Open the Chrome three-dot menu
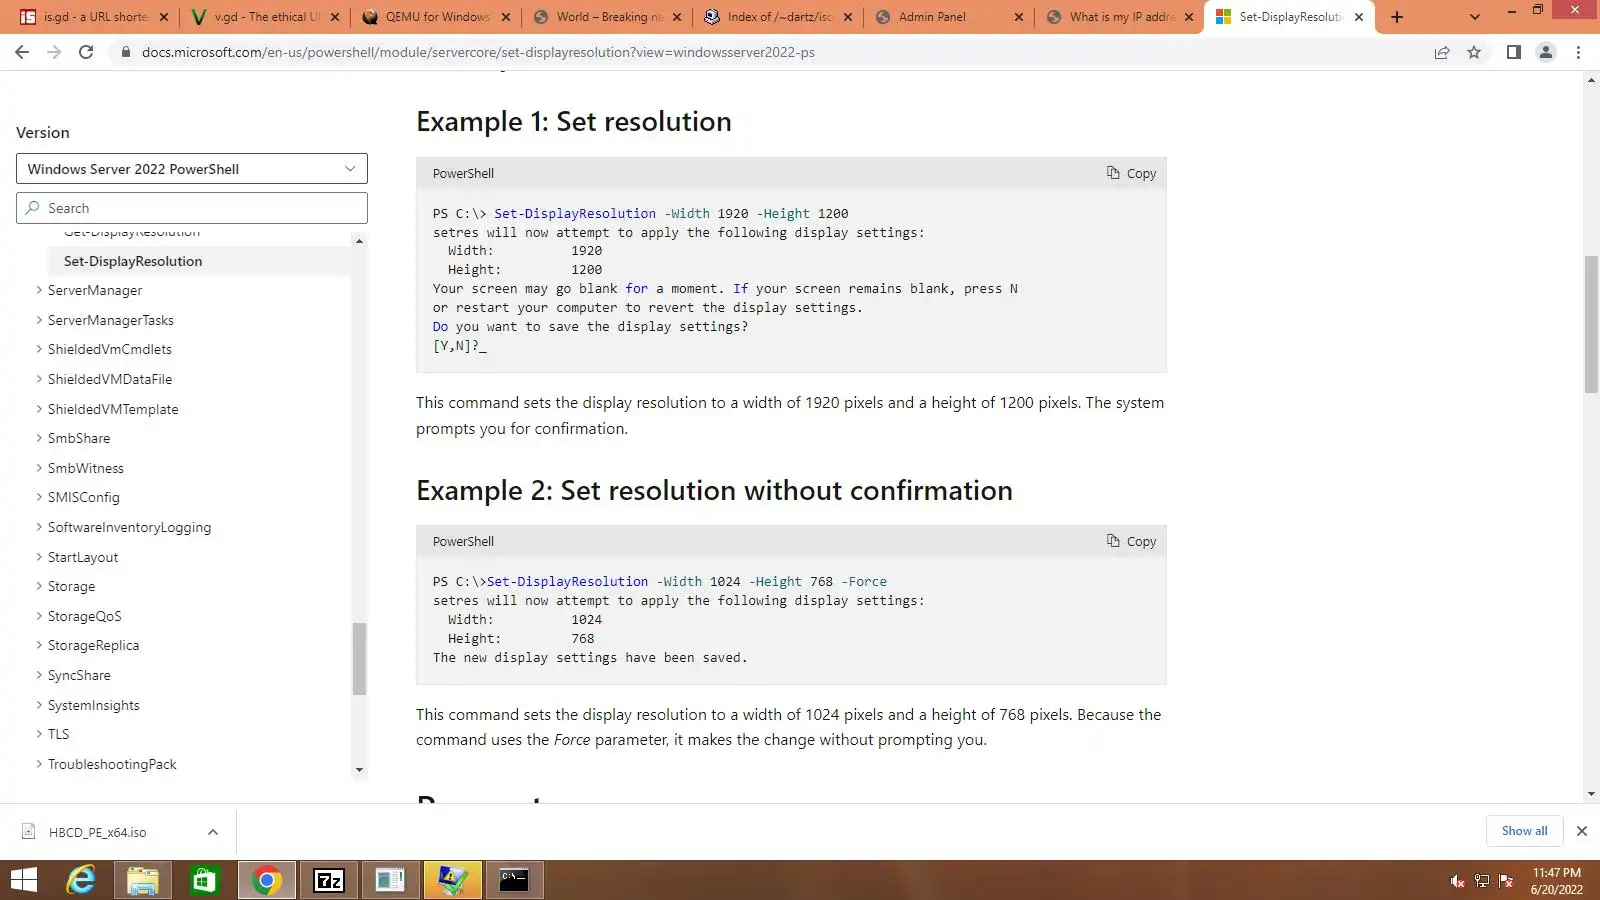This screenshot has width=1600, height=900. tap(1579, 52)
